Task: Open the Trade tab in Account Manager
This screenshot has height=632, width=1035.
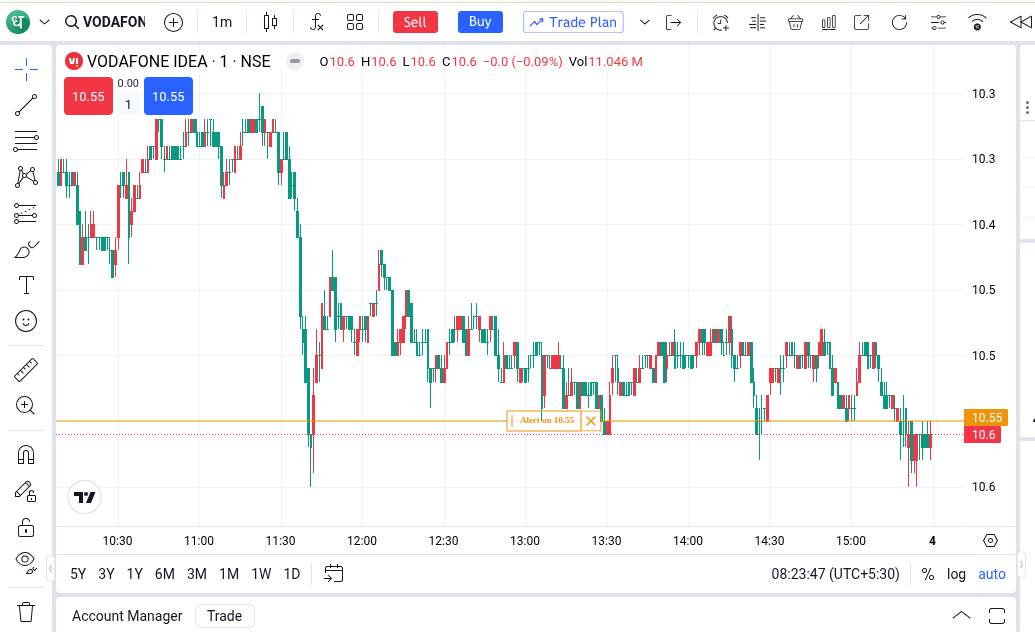Action: click(224, 616)
